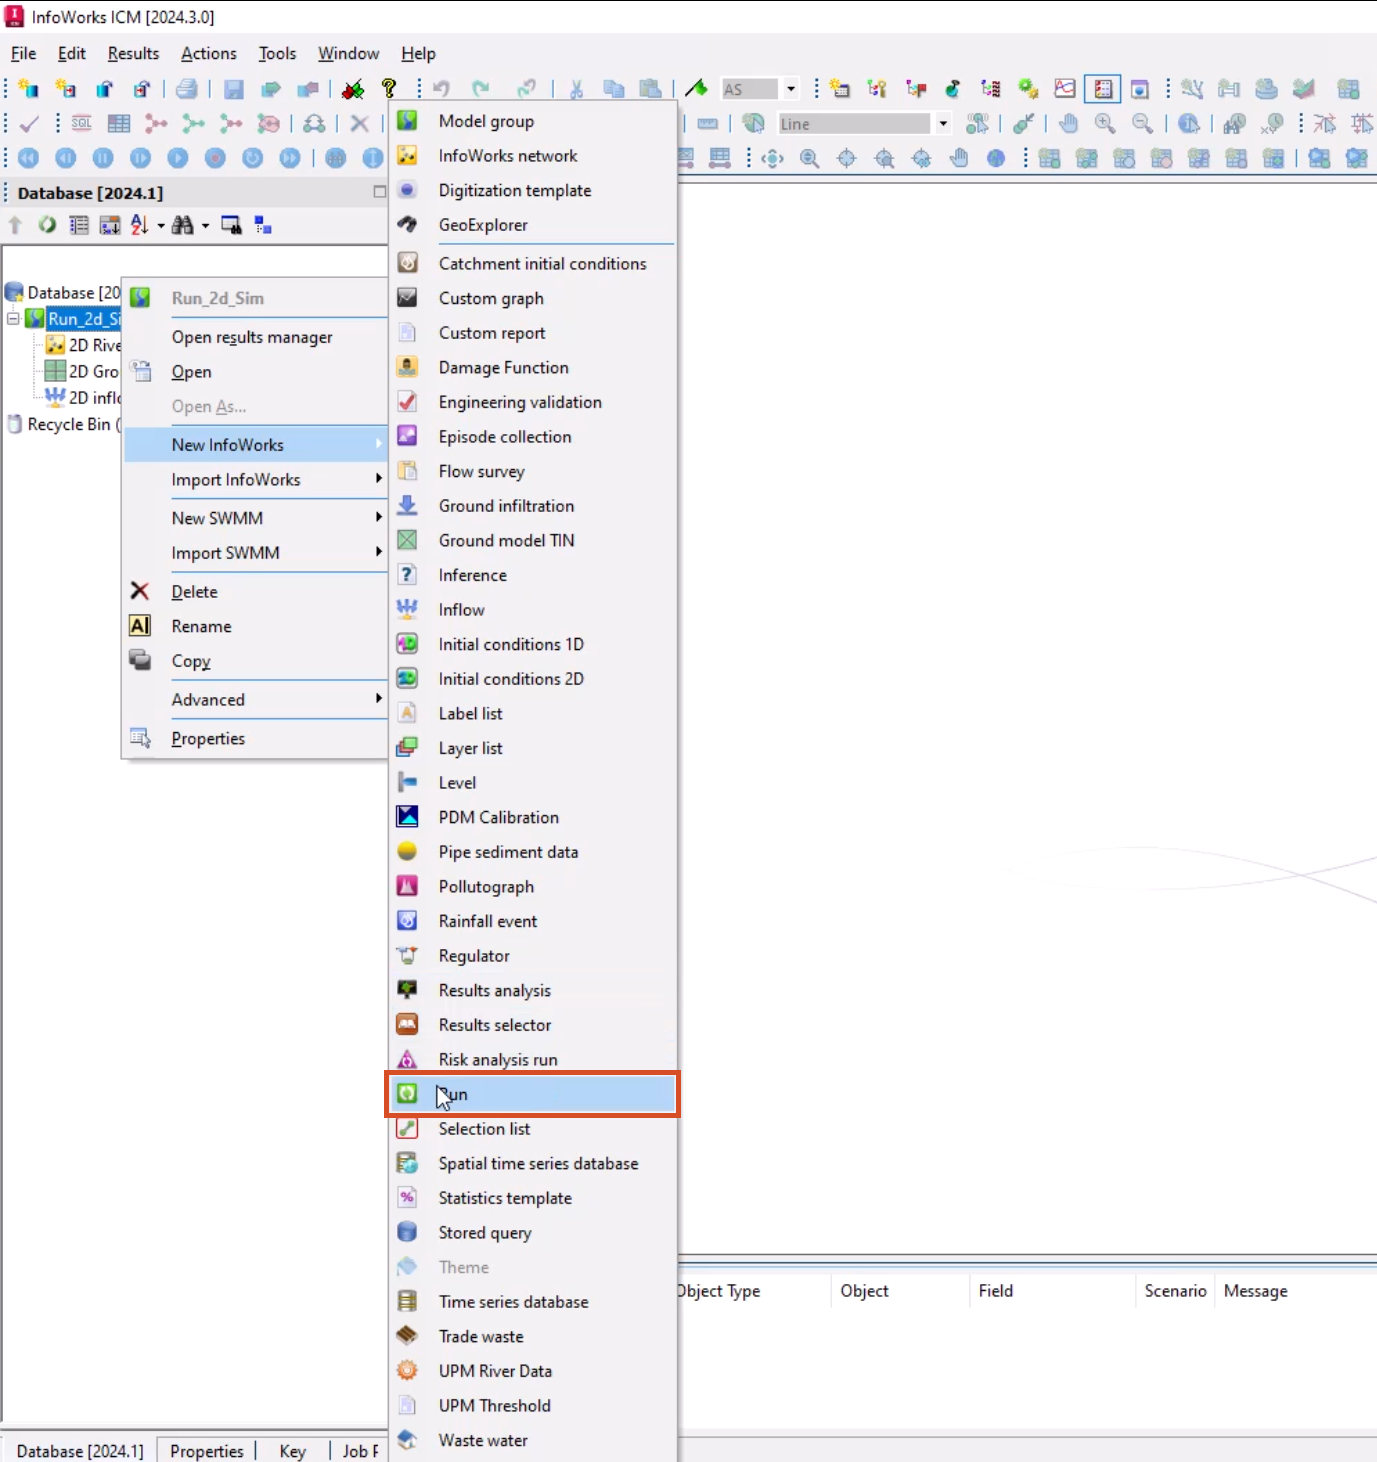Click the up arrow icon in Database panel

[x=15, y=225]
